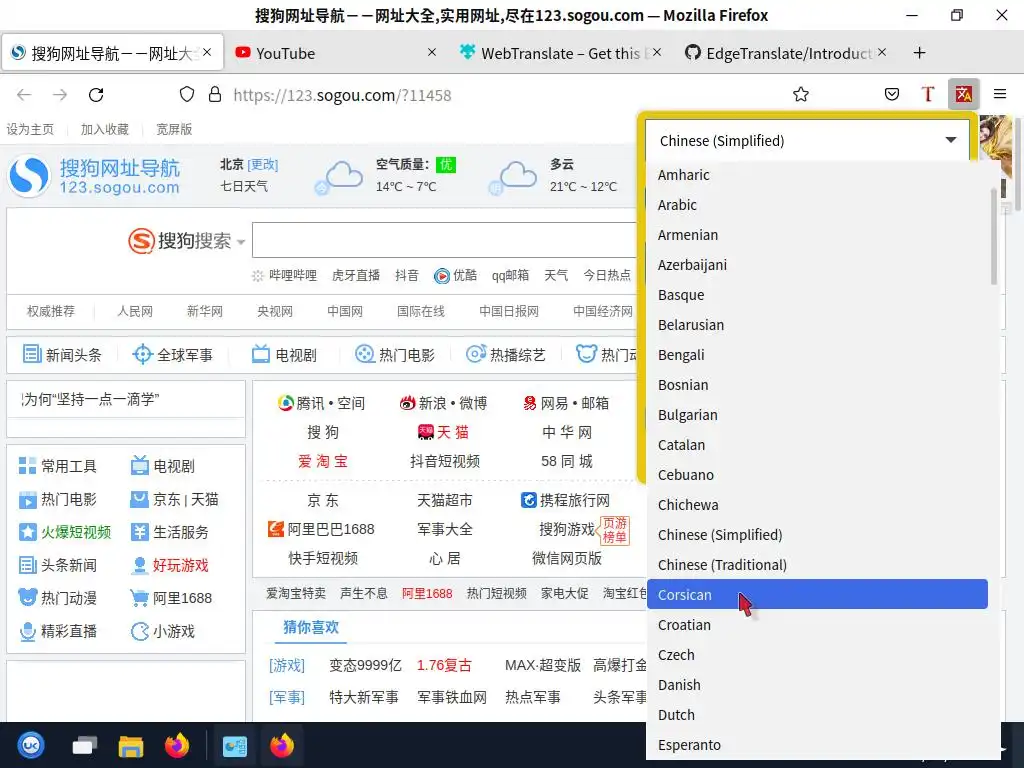Go back to previous page
The width and height of the screenshot is (1024, 768).
(x=24, y=95)
